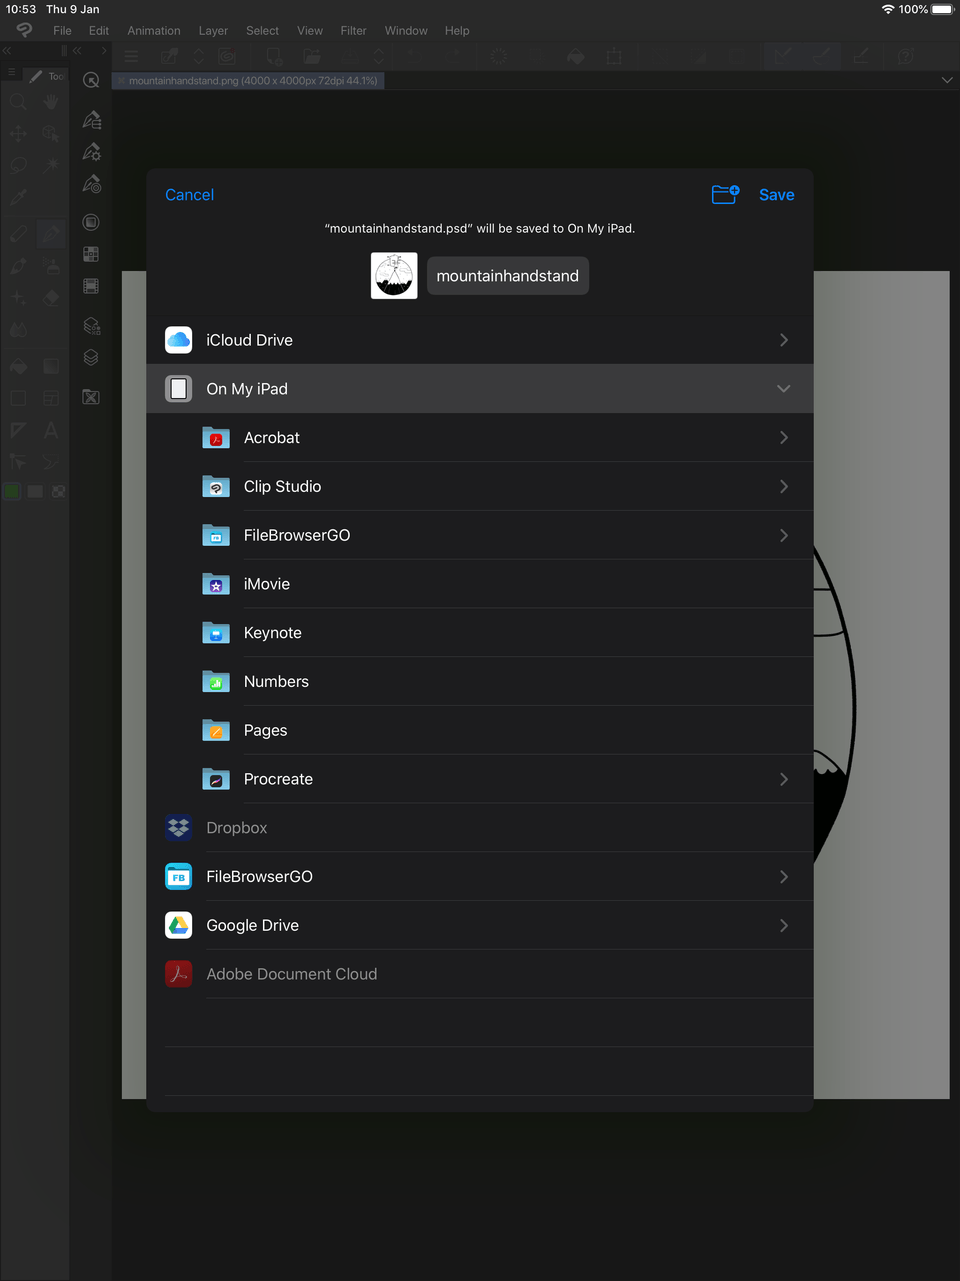Tap the new folder icon in the dialog
The image size is (960, 1281).
[725, 195]
